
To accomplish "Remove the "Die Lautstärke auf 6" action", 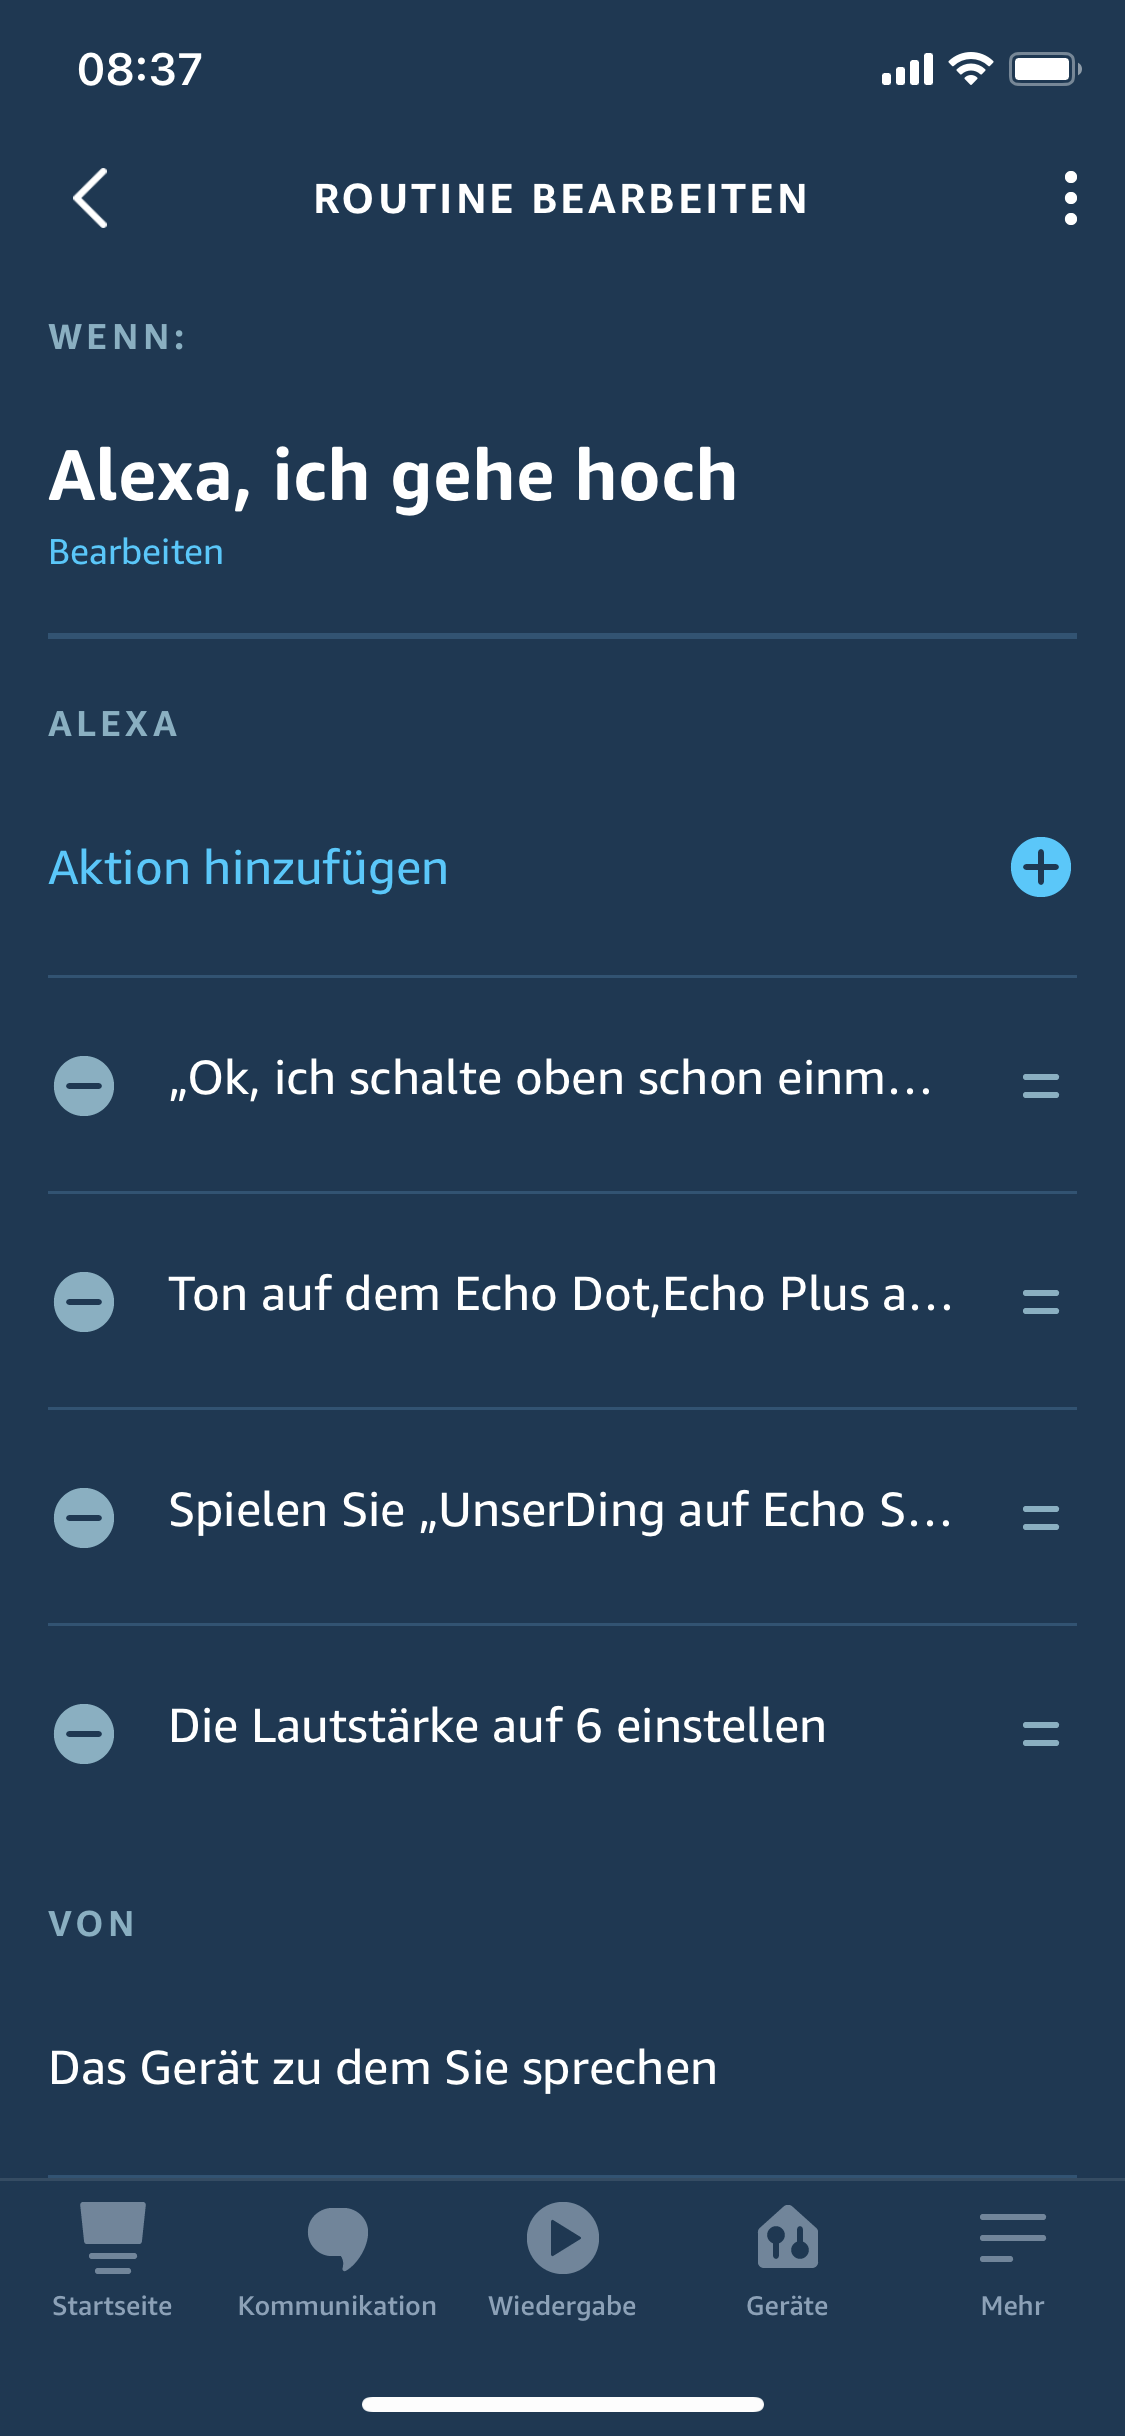I will 84,1733.
